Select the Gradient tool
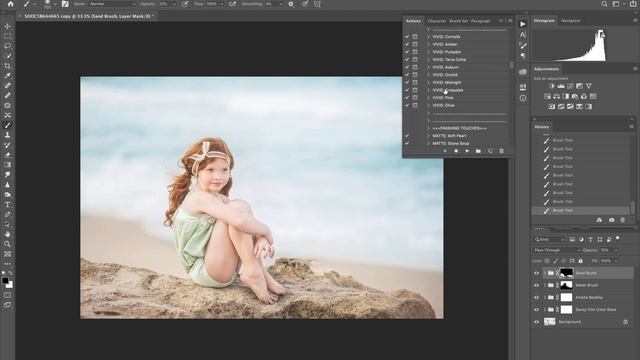Image resolution: width=640 pixels, height=360 pixels. coord(7,165)
